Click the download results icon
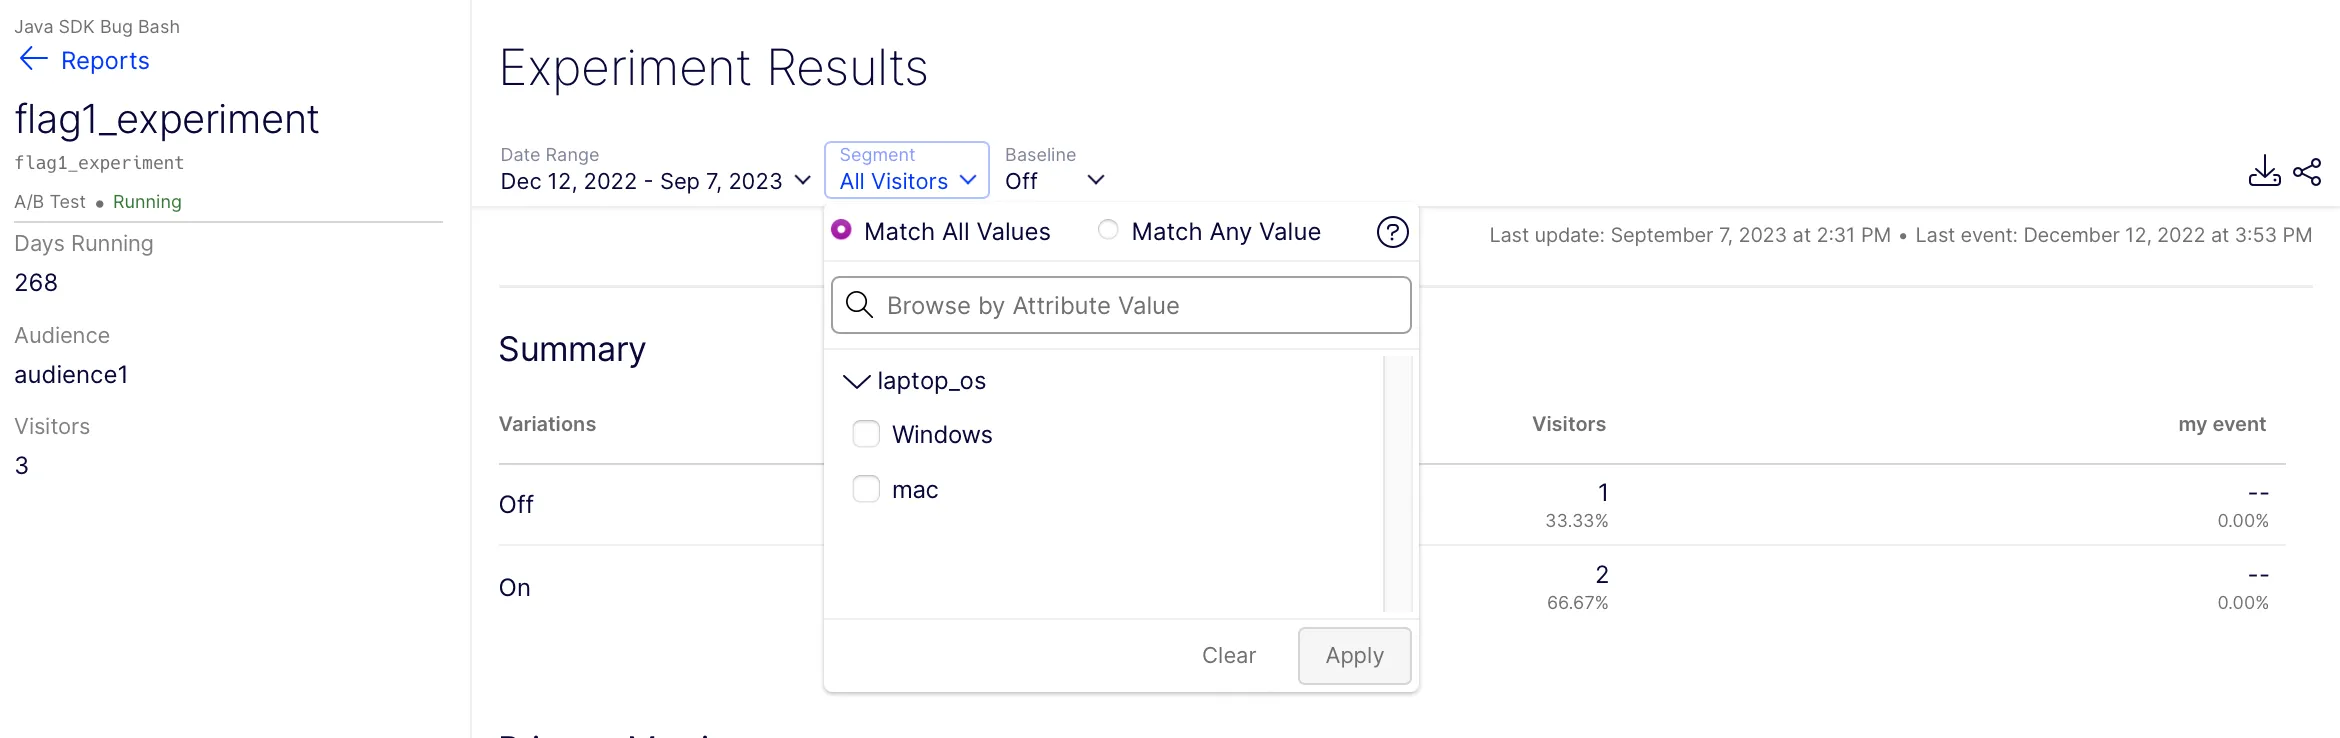Screen dimensions: 2340x738 click(2264, 171)
